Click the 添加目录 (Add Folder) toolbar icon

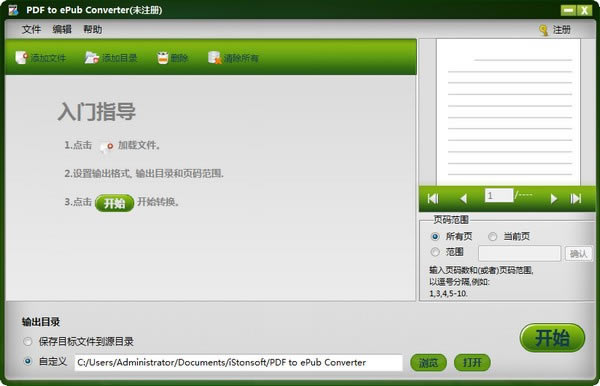point(92,58)
